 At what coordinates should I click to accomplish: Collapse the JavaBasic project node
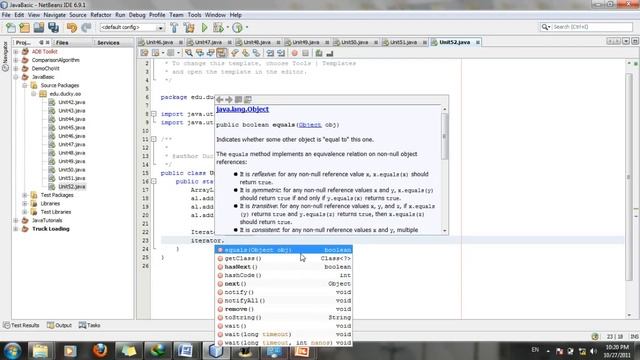pyautogui.click(x=16, y=77)
